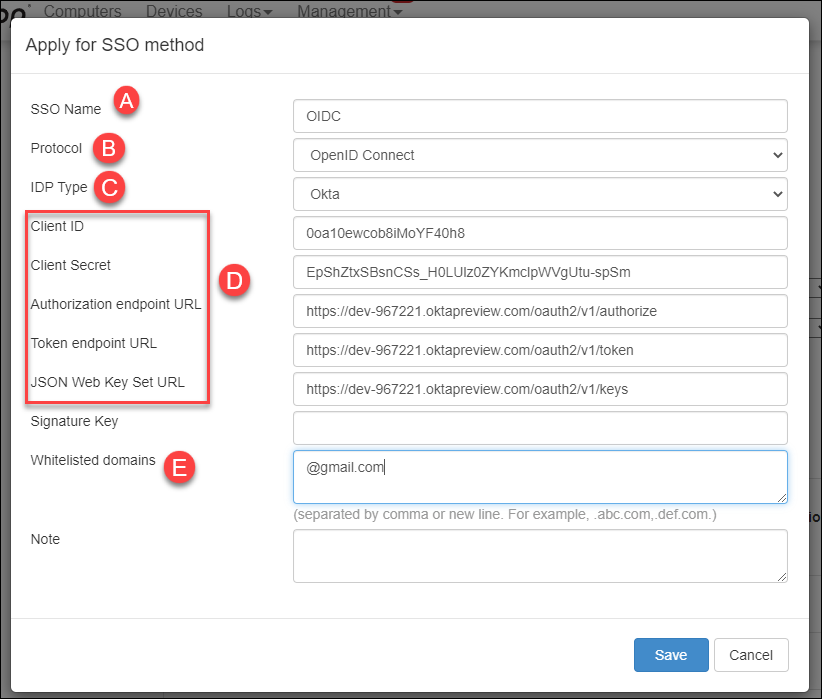Focus the SSO Name field containing OIDC
The width and height of the screenshot is (822, 699).
(540, 116)
